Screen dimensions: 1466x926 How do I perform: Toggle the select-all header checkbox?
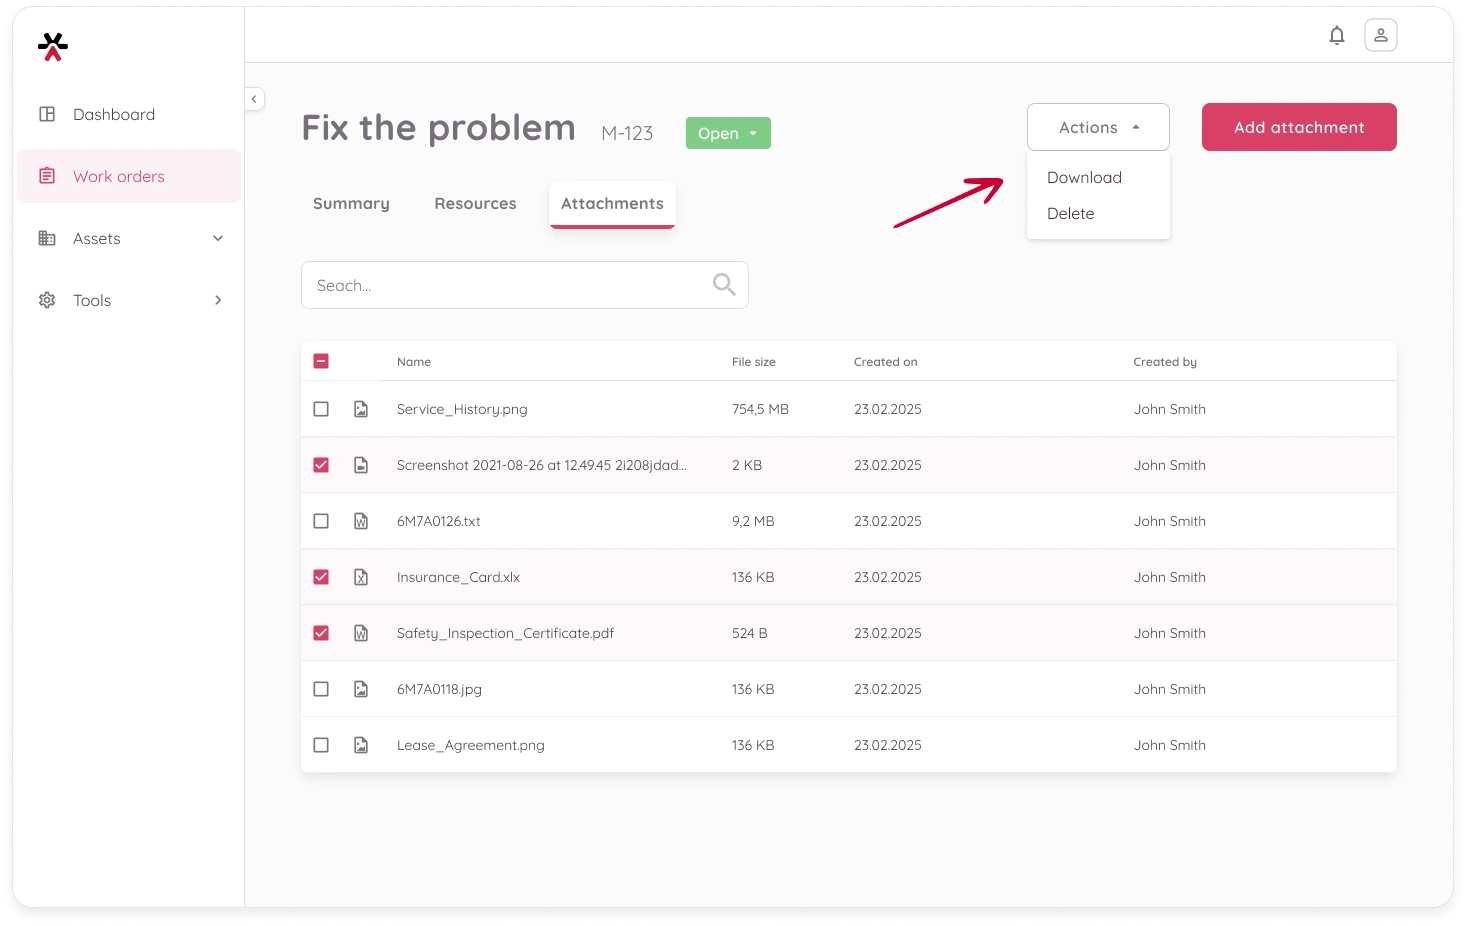point(321,361)
